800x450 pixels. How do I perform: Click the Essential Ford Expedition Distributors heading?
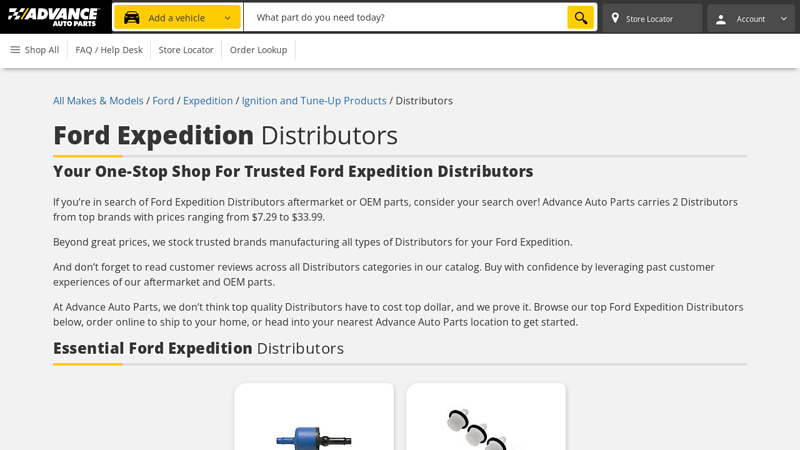click(x=198, y=348)
